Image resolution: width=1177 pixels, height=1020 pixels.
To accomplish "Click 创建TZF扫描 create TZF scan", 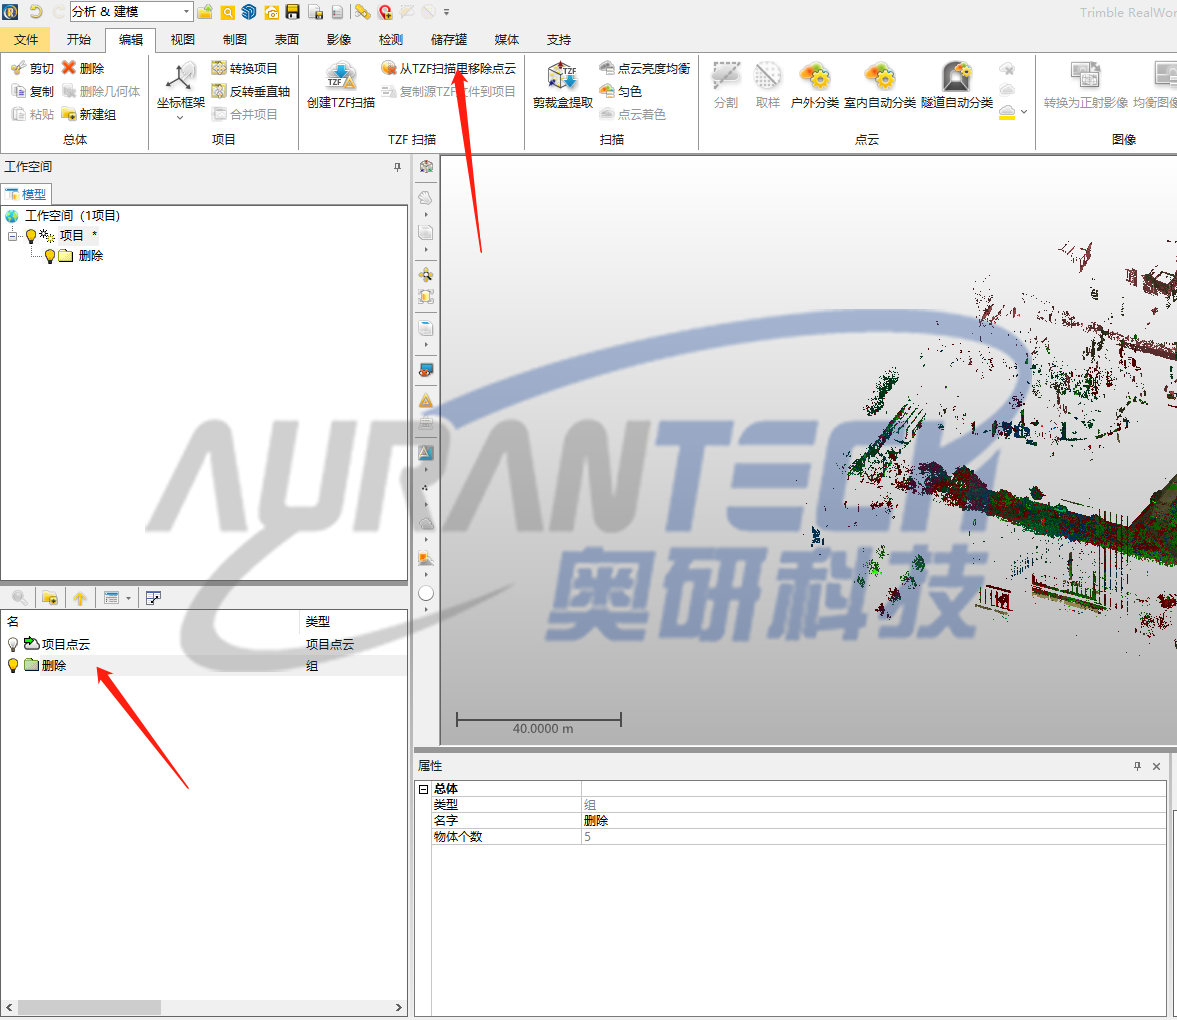I will [341, 86].
